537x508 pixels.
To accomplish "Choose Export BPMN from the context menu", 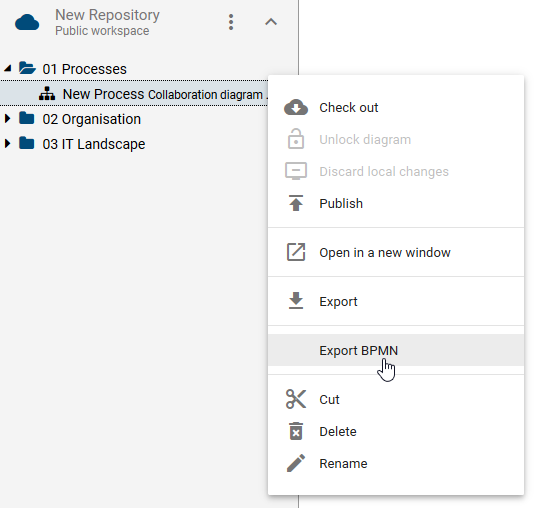I will point(396,350).
